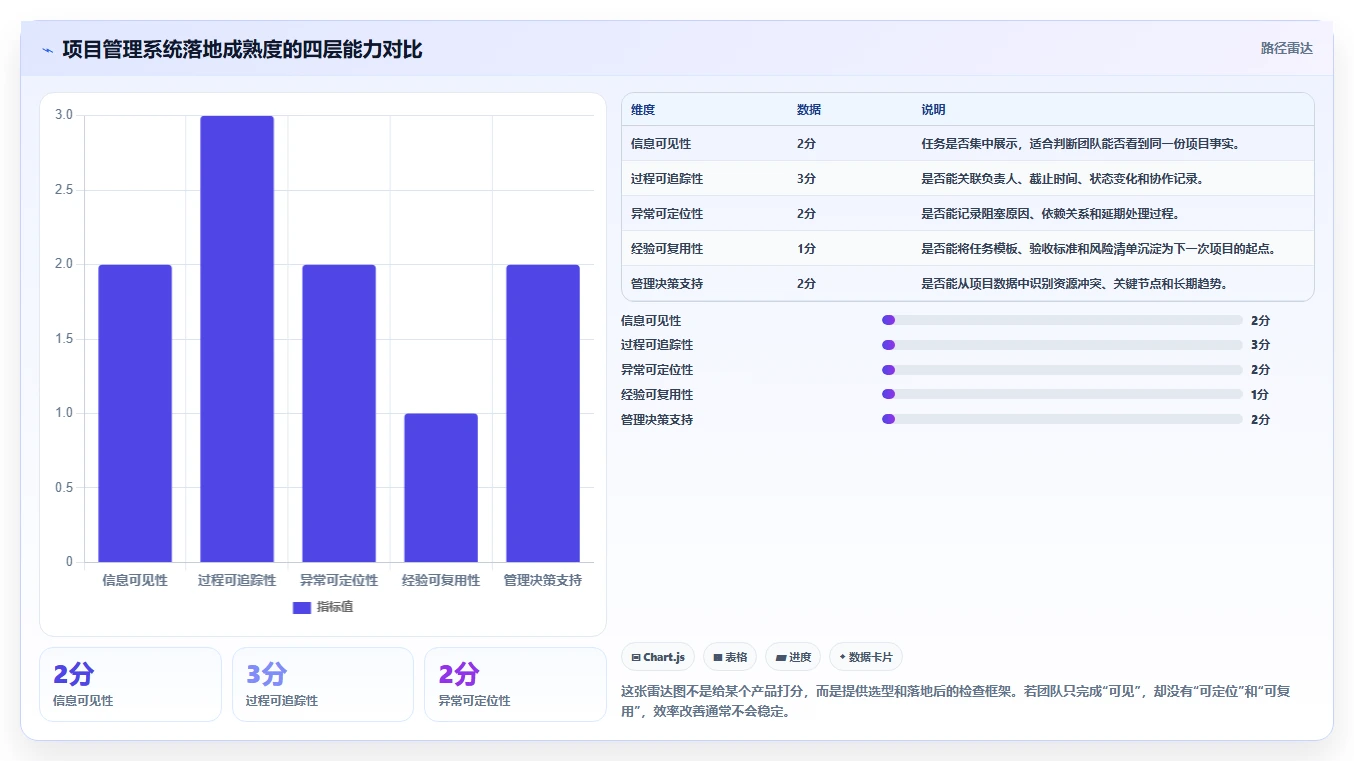Viewport: 1354px width, 761px height.
Task: Open the 2分 异常可定位性 data card
Action: (x=515, y=684)
